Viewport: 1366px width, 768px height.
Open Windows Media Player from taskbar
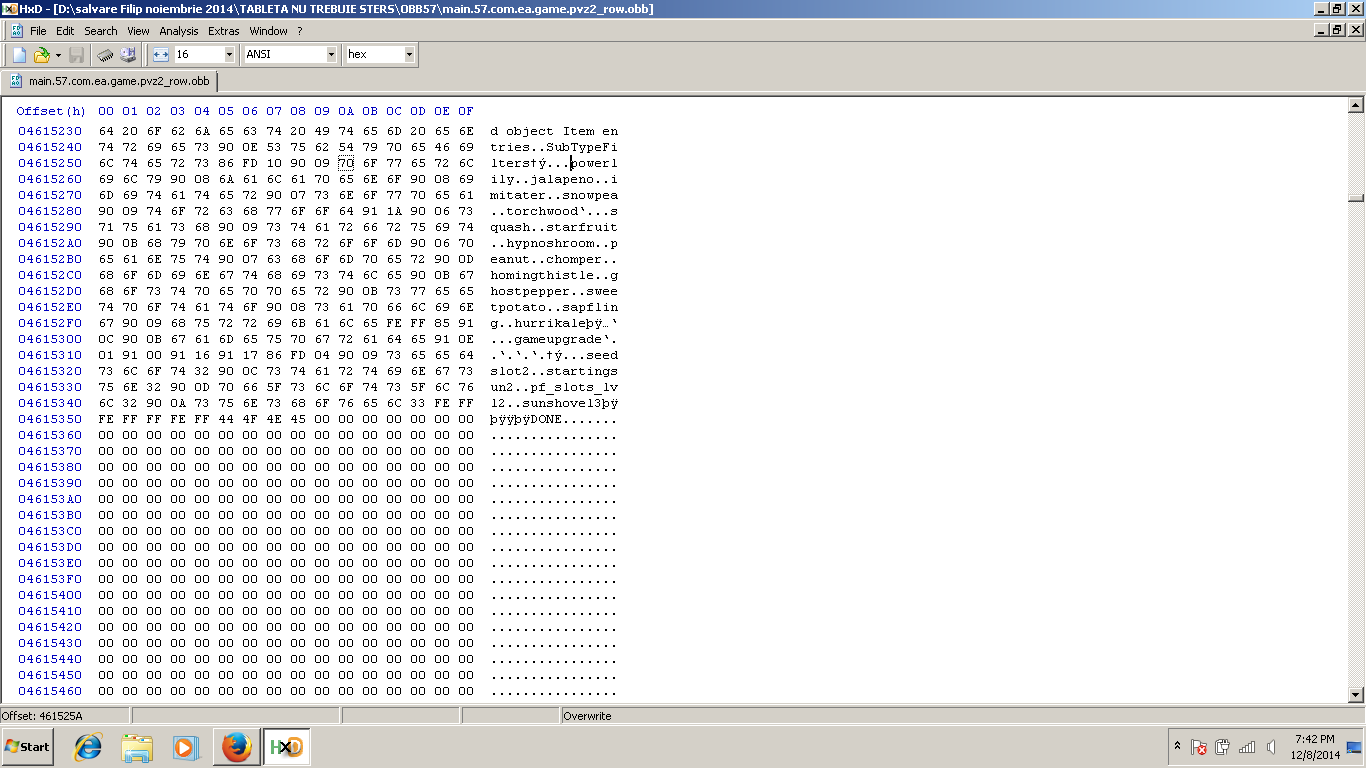click(x=186, y=747)
